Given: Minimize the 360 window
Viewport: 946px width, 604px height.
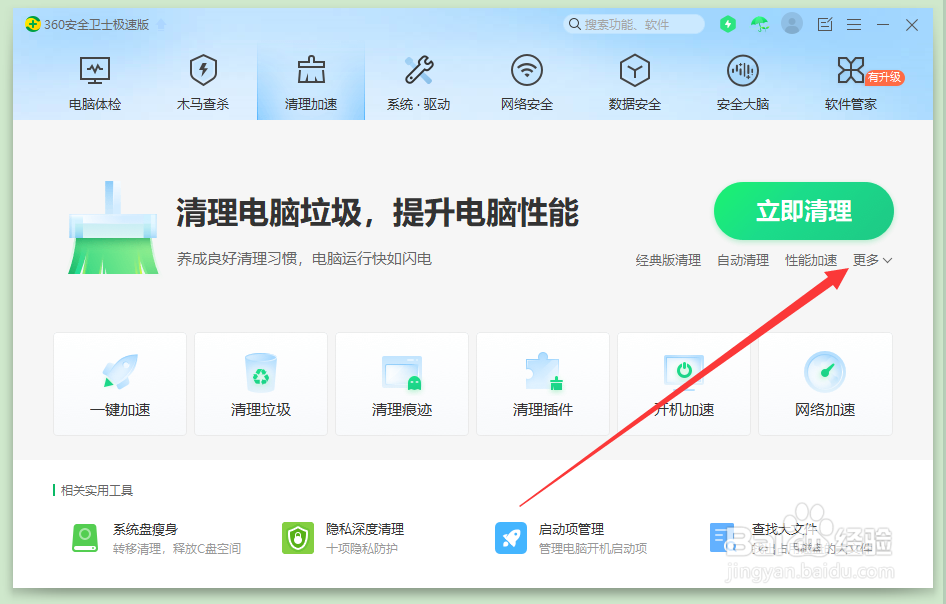Looking at the screenshot, I should 883,24.
